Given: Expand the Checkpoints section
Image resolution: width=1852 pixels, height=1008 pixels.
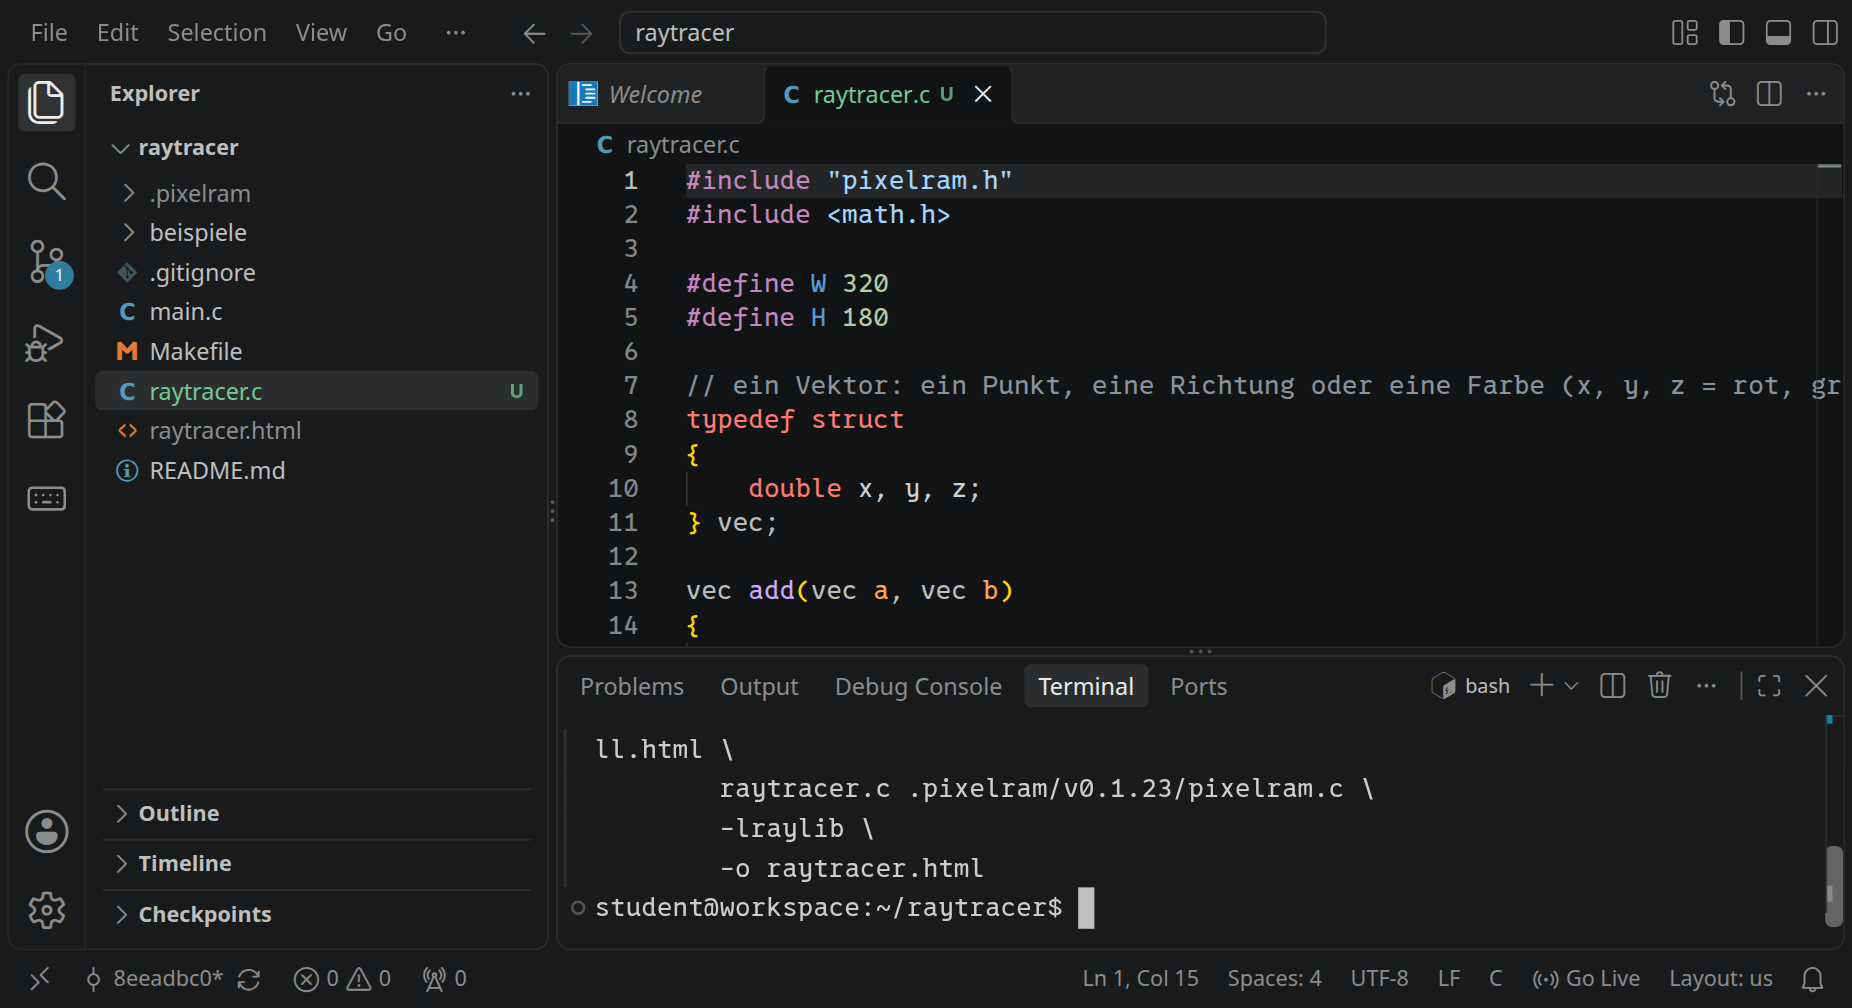Looking at the screenshot, I should [316, 914].
